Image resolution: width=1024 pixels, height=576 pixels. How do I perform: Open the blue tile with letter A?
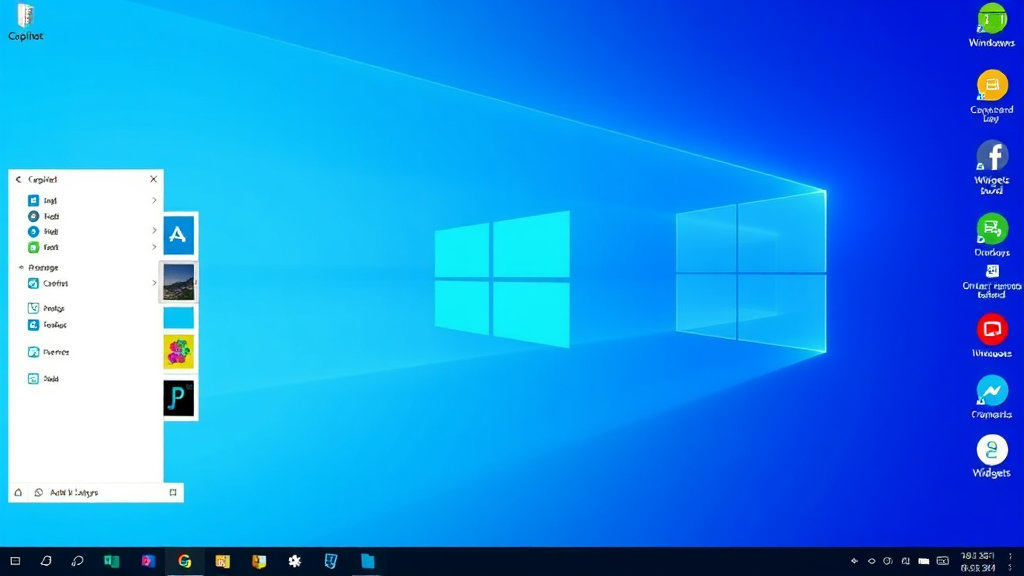(x=178, y=234)
